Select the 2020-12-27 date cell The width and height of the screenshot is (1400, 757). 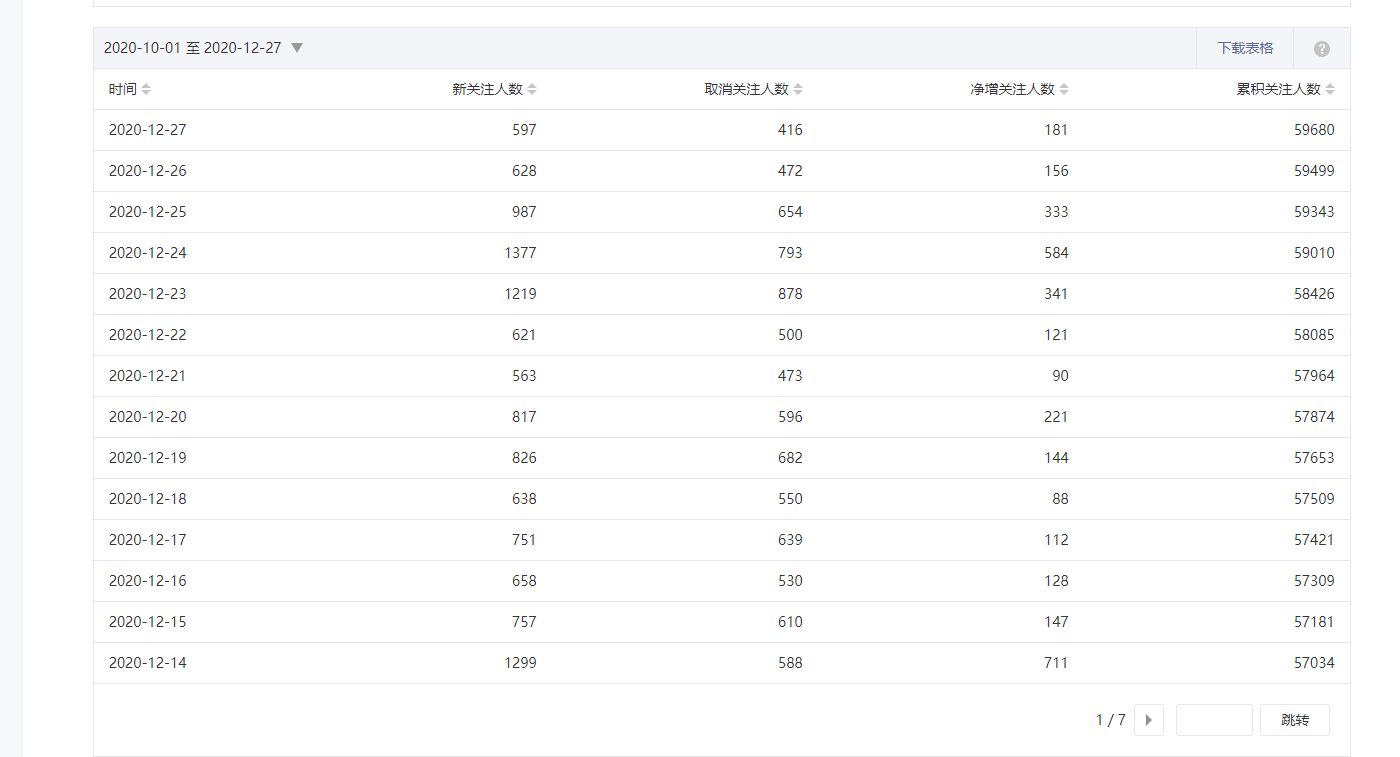[x=148, y=130]
